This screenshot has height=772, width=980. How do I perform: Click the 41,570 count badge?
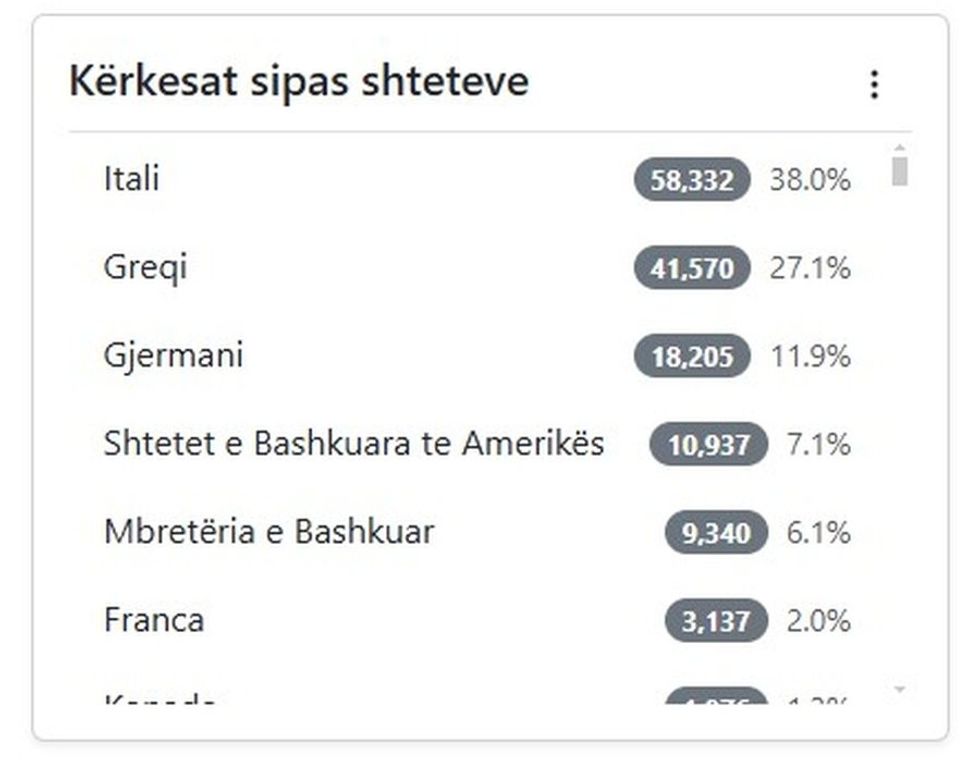[692, 268]
